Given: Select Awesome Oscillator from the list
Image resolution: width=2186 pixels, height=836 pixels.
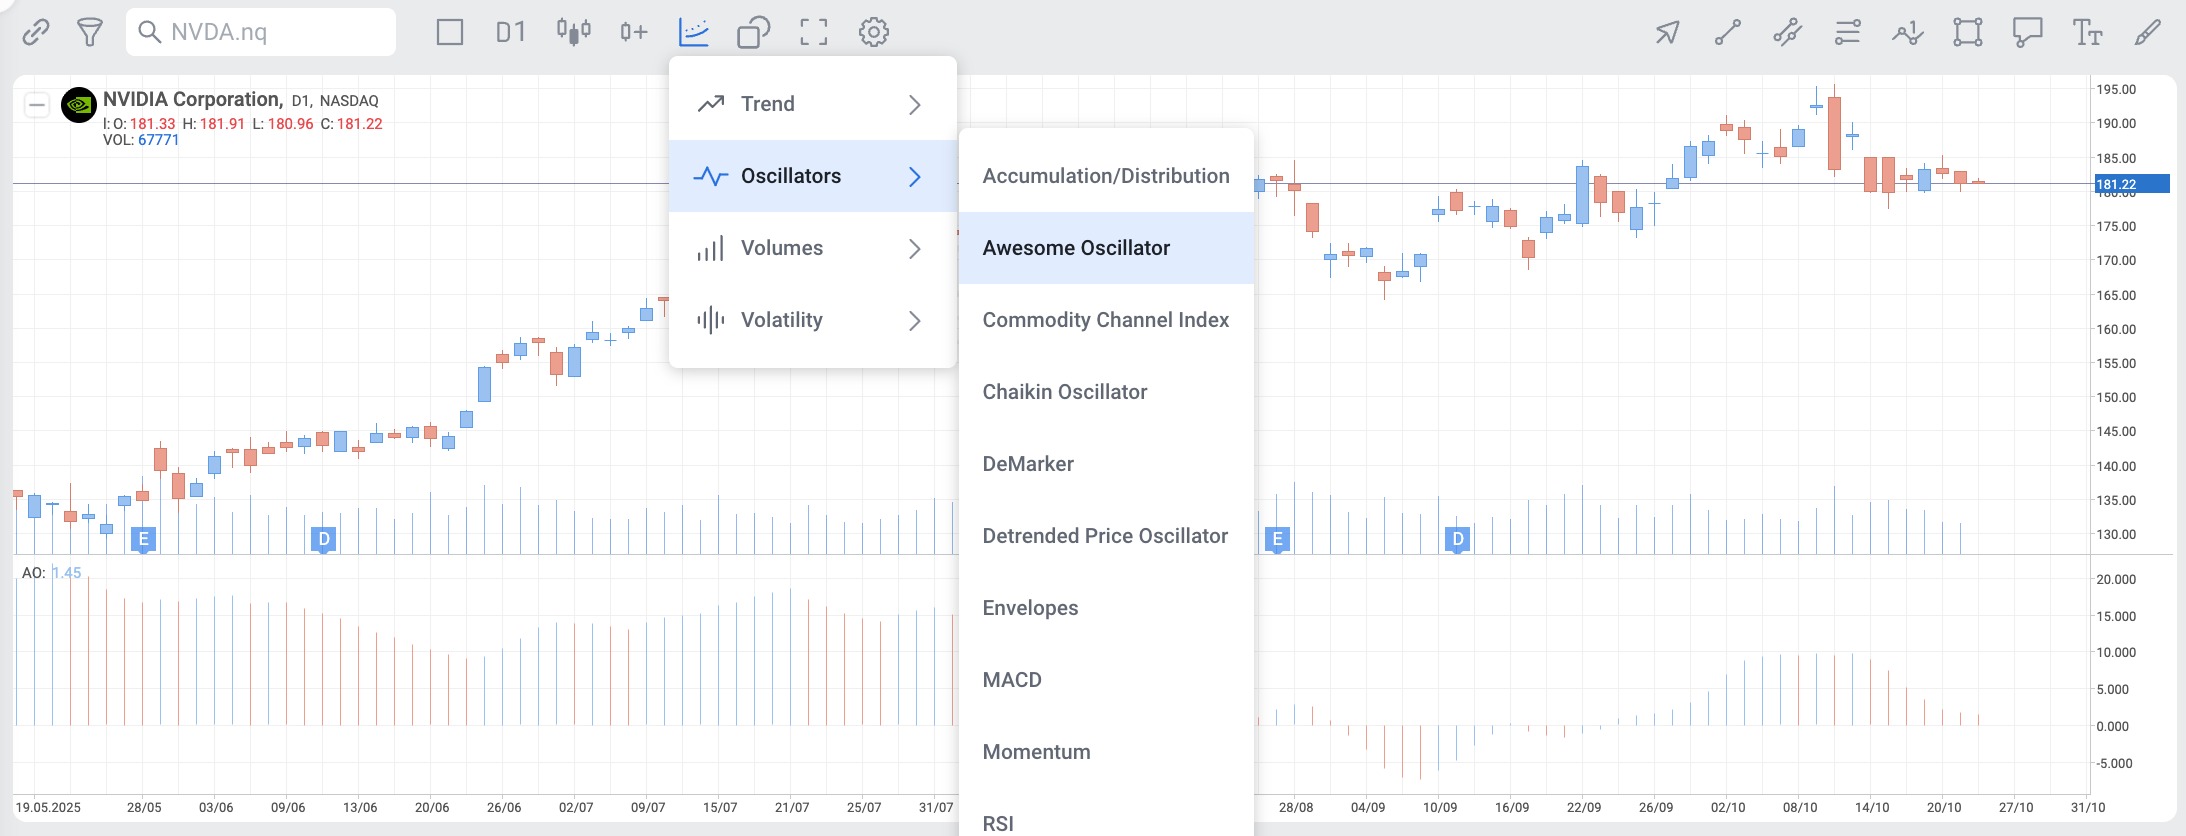Looking at the screenshot, I should tap(1076, 248).
